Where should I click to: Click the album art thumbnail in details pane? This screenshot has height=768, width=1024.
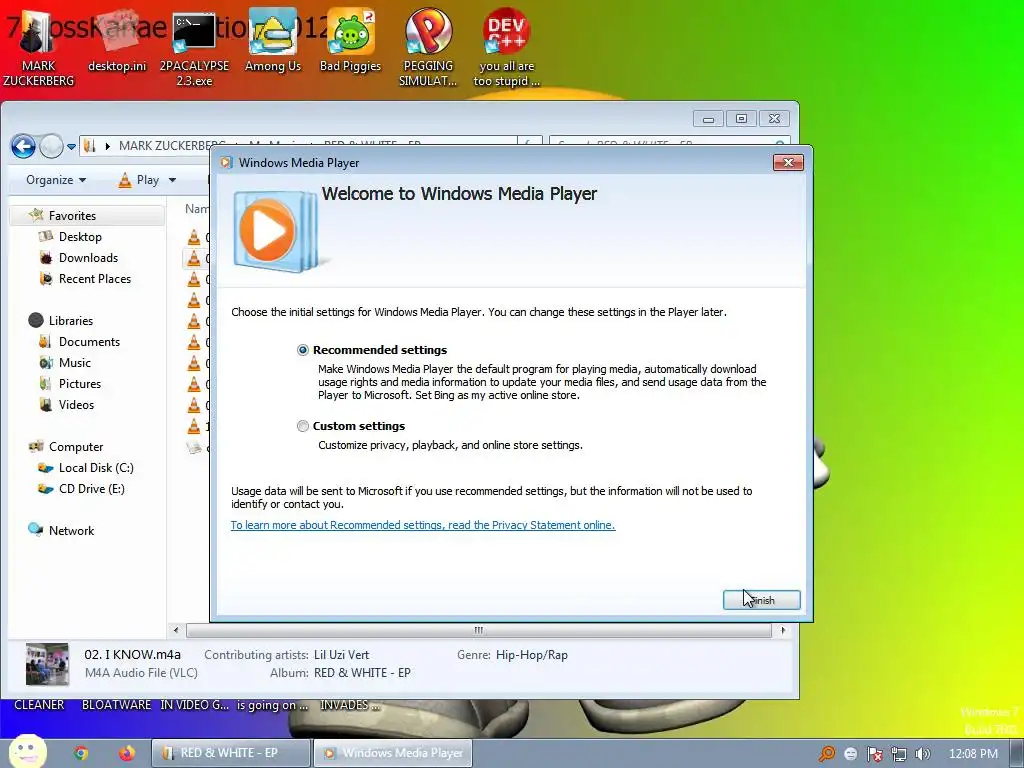point(47,664)
